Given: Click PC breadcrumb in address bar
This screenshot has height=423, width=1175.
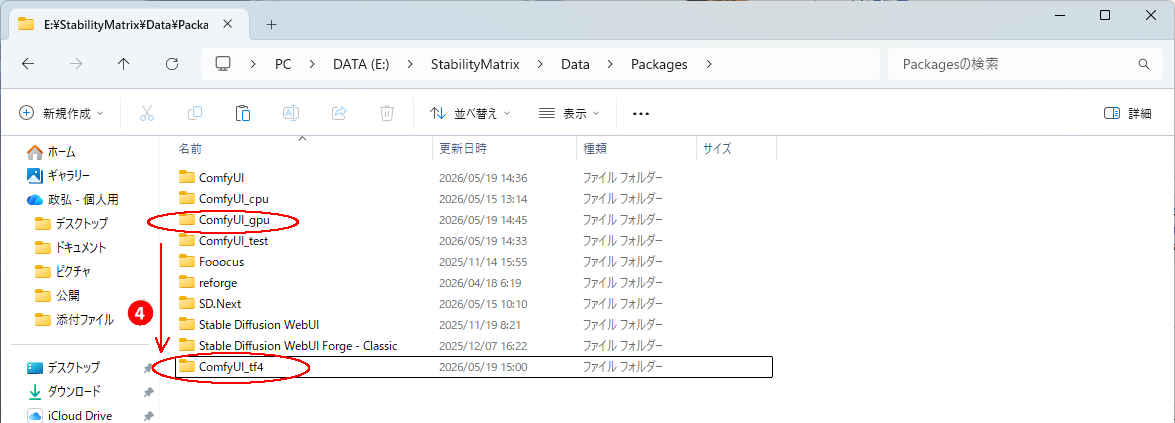Looking at the screenshot, I should tap(283, 64).
